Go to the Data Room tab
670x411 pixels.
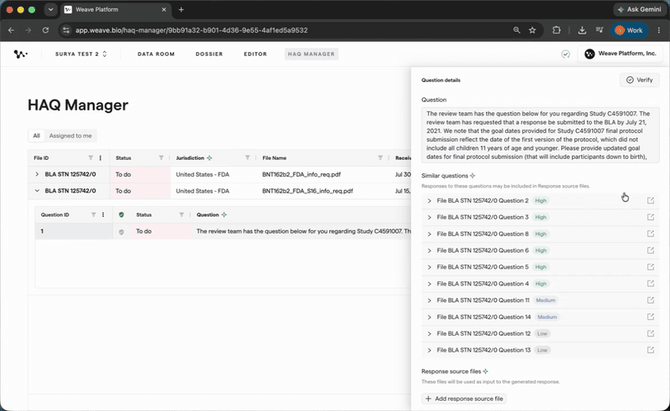coord(156,54)
